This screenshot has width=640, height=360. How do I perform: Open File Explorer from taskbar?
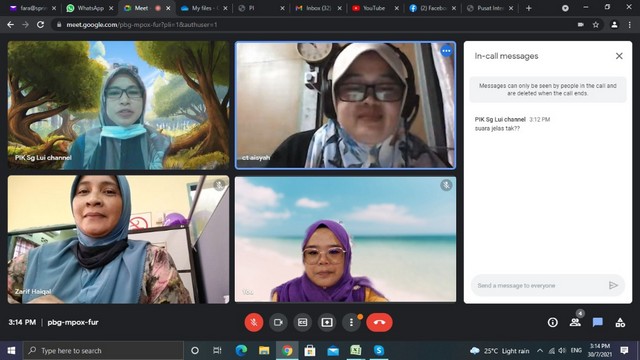coord(264,350)
